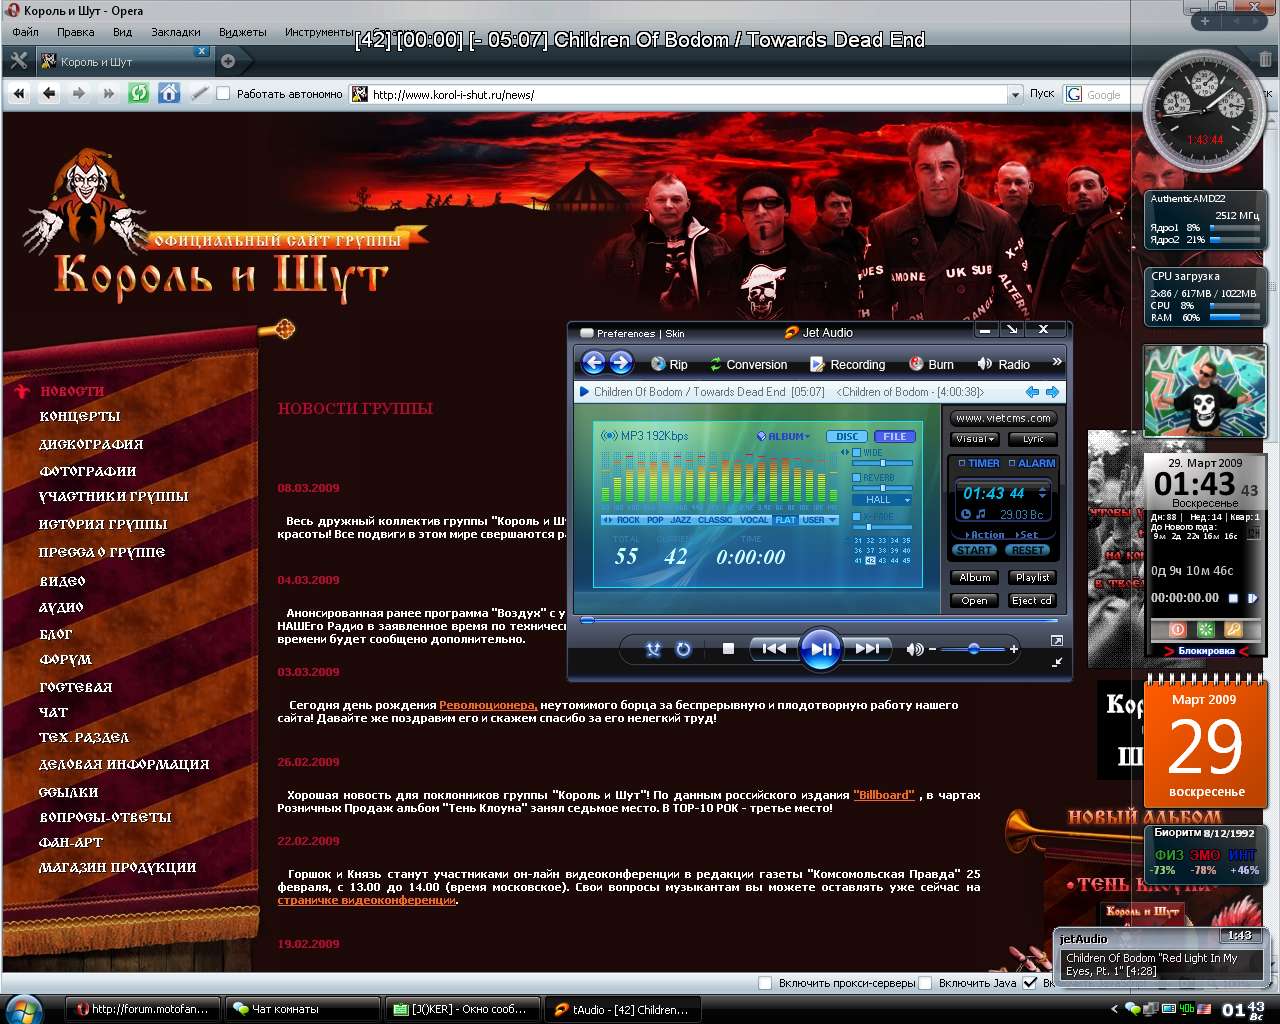Expand the timer Action menu

click(984, 535)
